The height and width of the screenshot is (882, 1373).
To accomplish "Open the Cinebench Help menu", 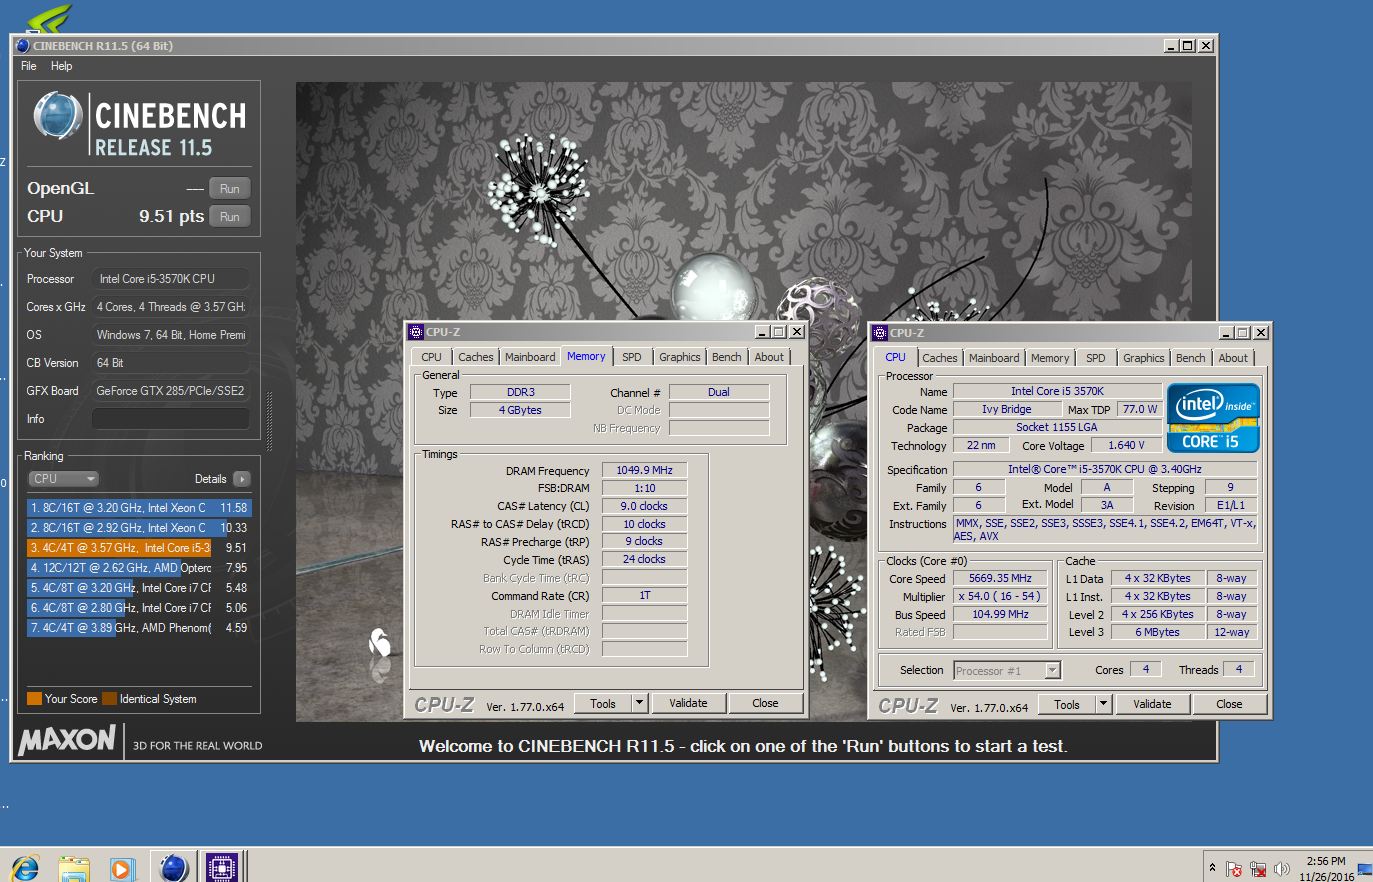I will [x=61, y=66].
